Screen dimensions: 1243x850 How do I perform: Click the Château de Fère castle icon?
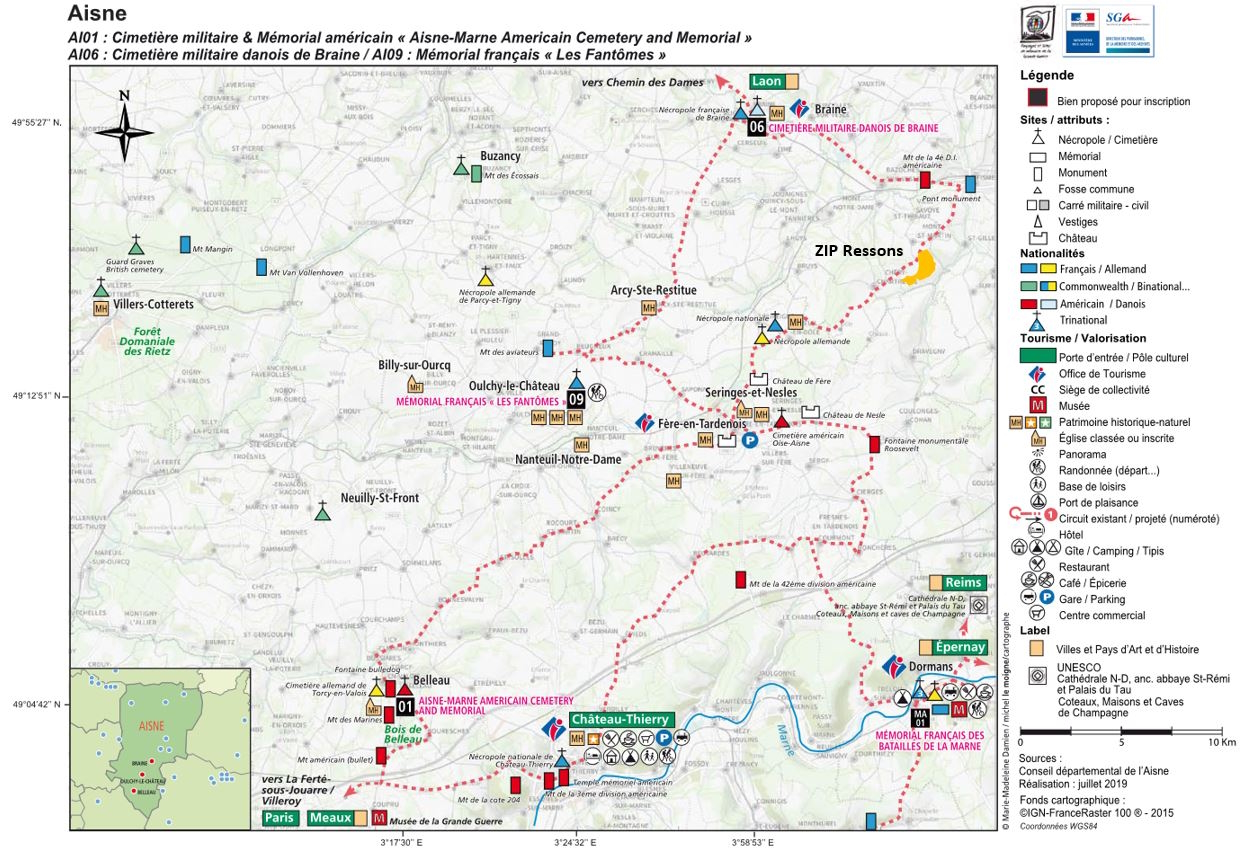[760, 379]
